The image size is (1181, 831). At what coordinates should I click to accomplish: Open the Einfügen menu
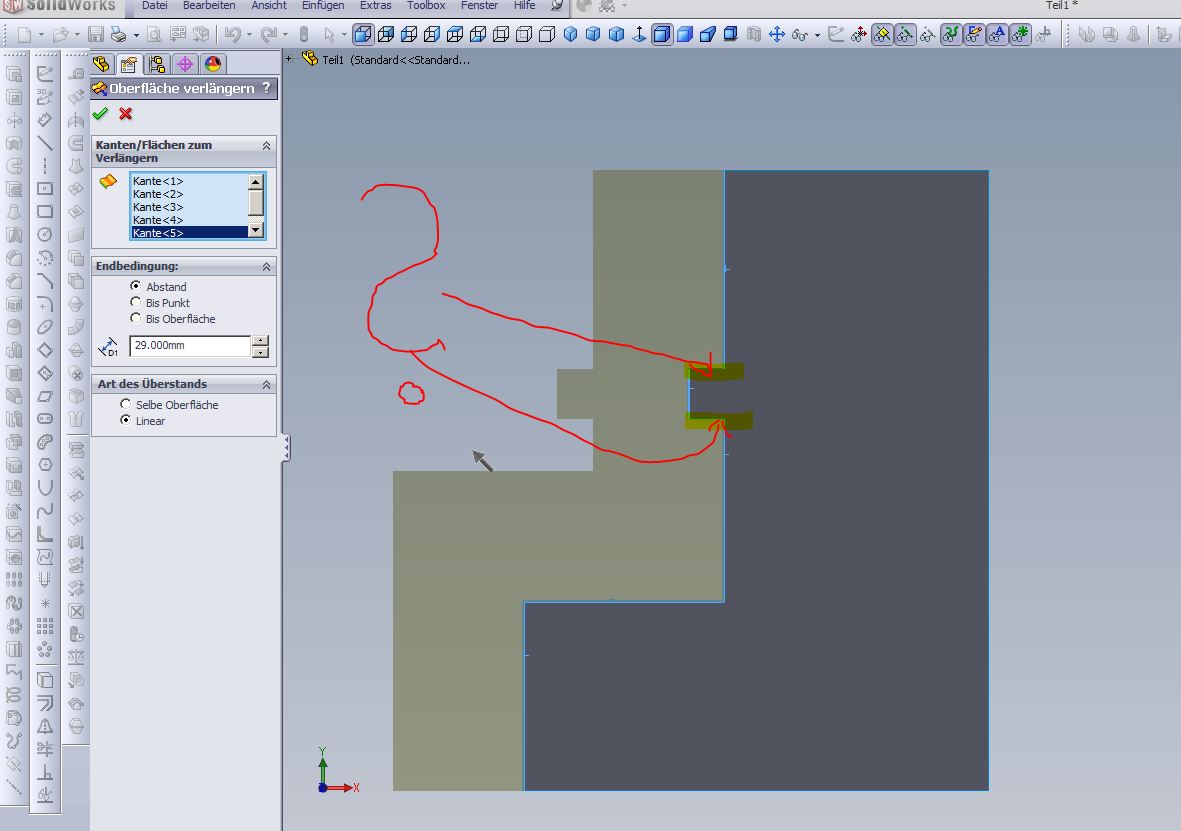(x=322, y=6)
